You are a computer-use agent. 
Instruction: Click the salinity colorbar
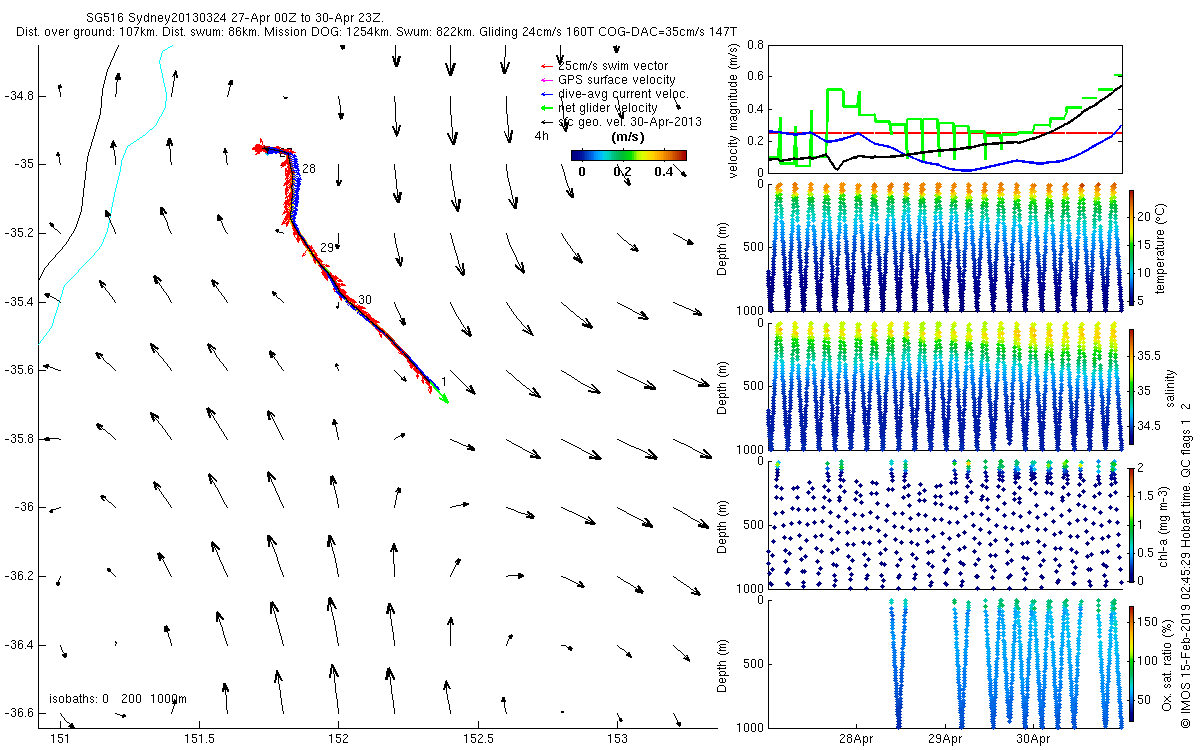click(1132, 386)
